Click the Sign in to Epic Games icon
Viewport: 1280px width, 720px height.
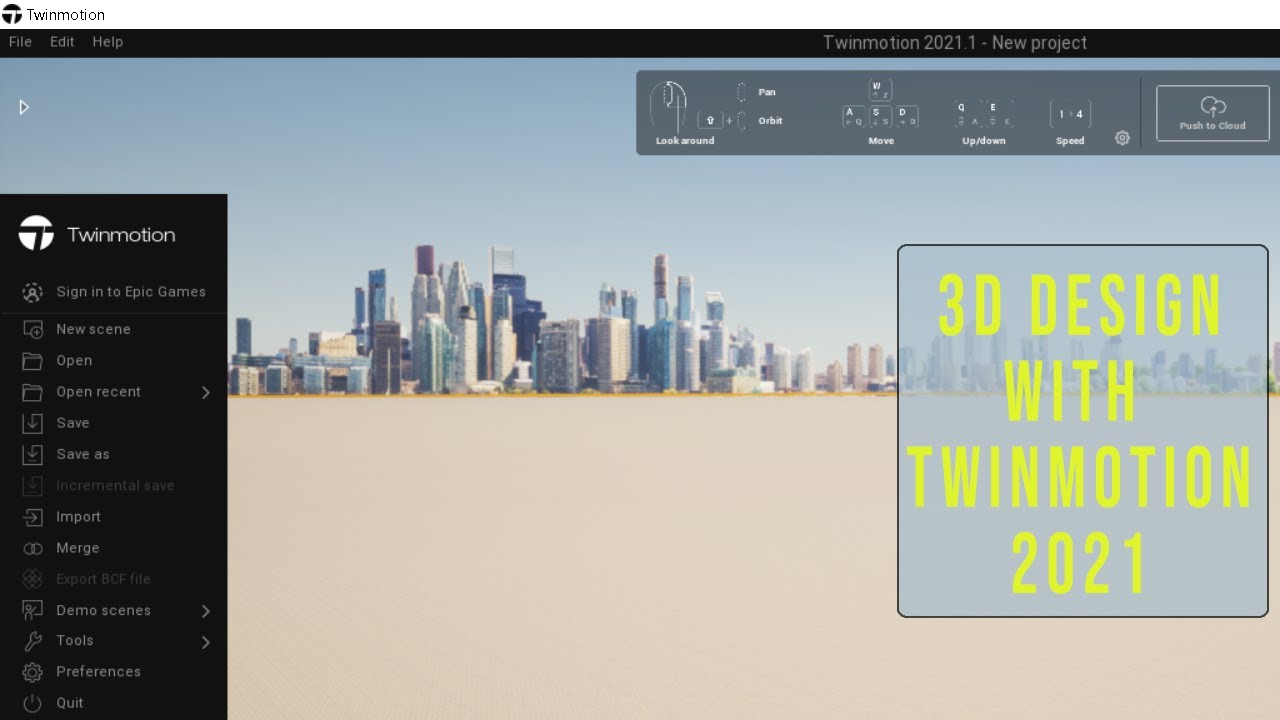[x=33, y=292]
